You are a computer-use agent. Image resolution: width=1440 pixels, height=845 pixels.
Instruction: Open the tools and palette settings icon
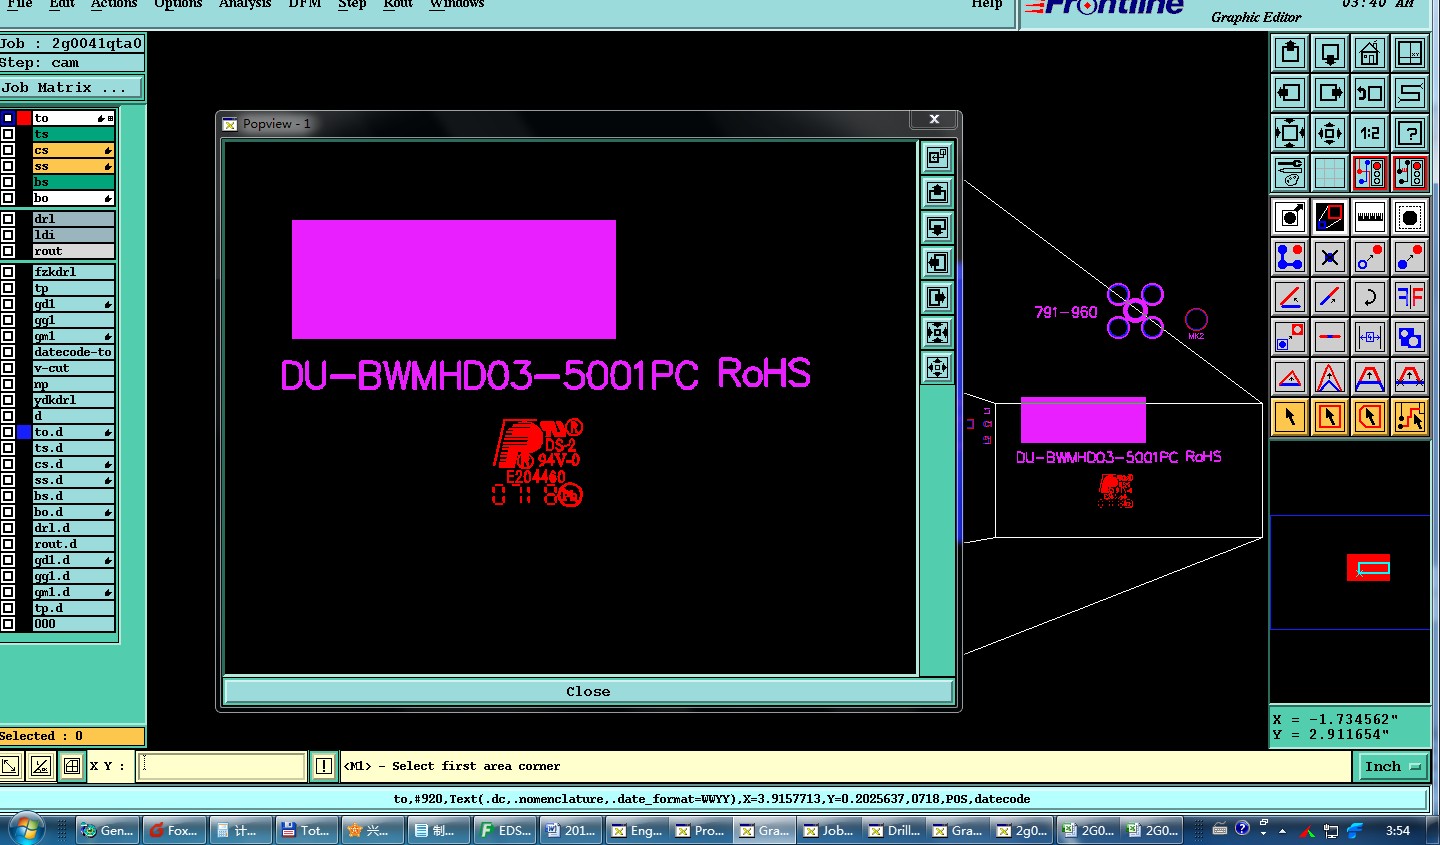pos(1290,173)
